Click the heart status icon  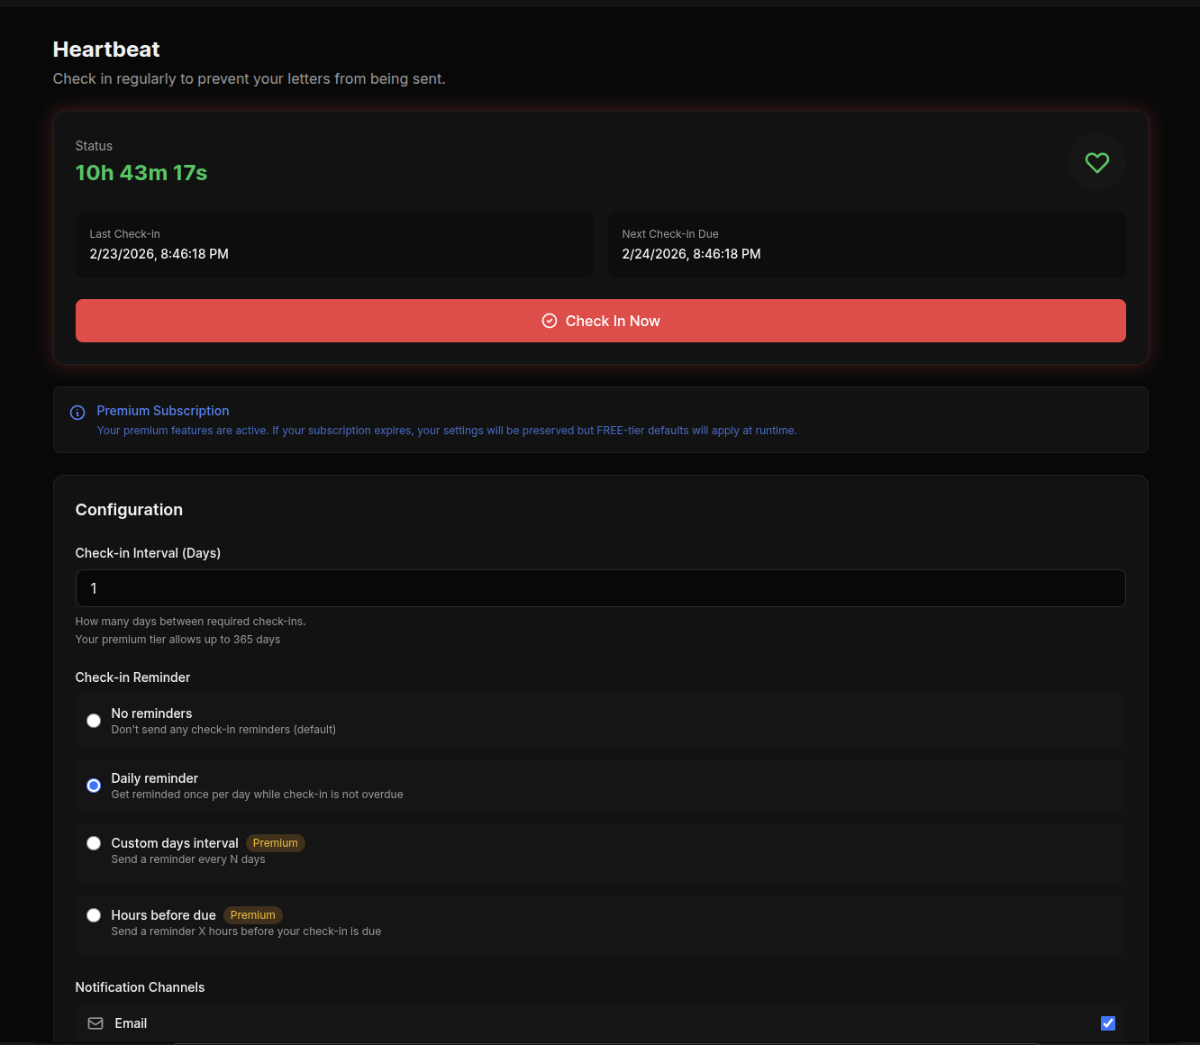pos(1096,162)
